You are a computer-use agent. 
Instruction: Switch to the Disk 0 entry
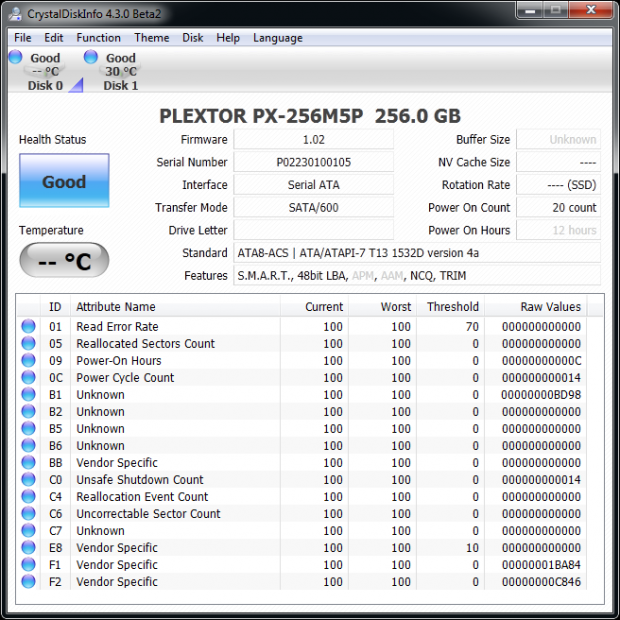45,71
